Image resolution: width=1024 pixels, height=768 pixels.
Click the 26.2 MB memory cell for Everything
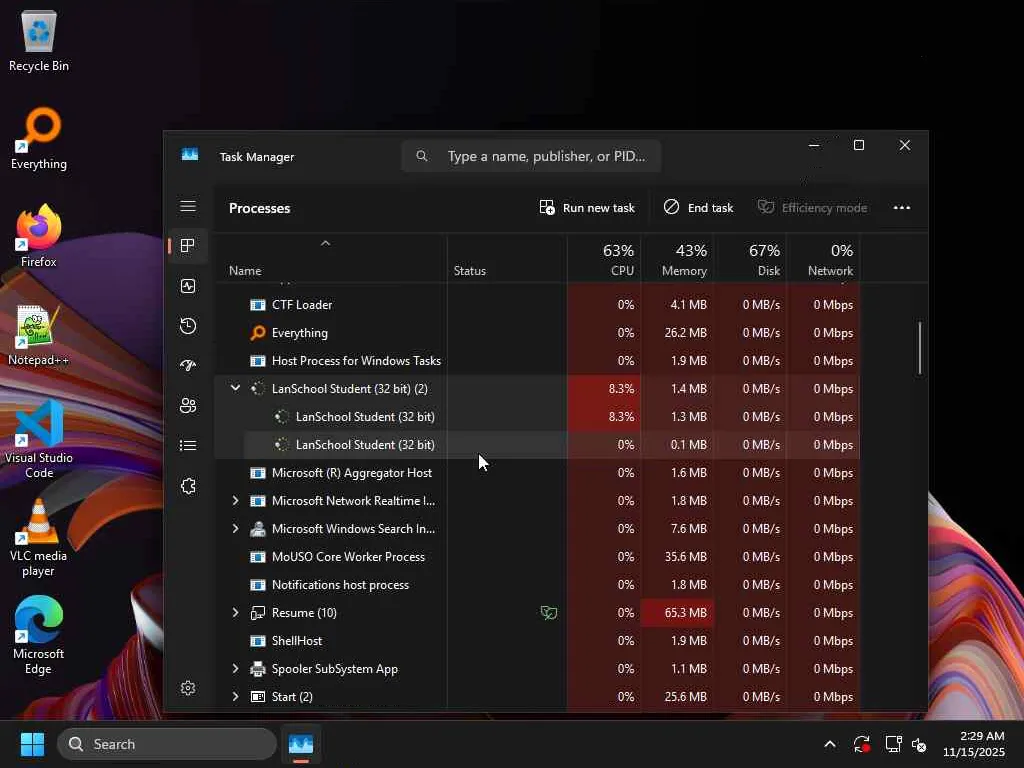pyautogui.click(x=677, y=332)
